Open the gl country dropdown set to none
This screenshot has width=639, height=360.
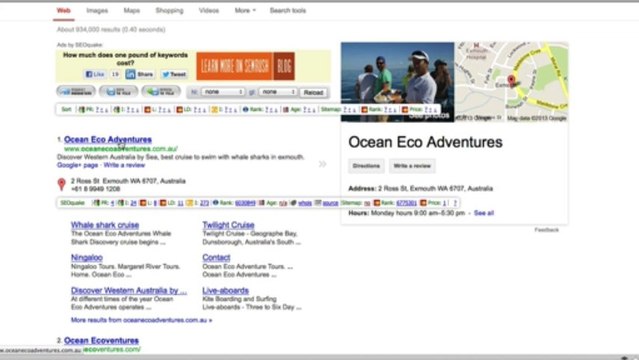pyautogui.click(x=278, y=92)
